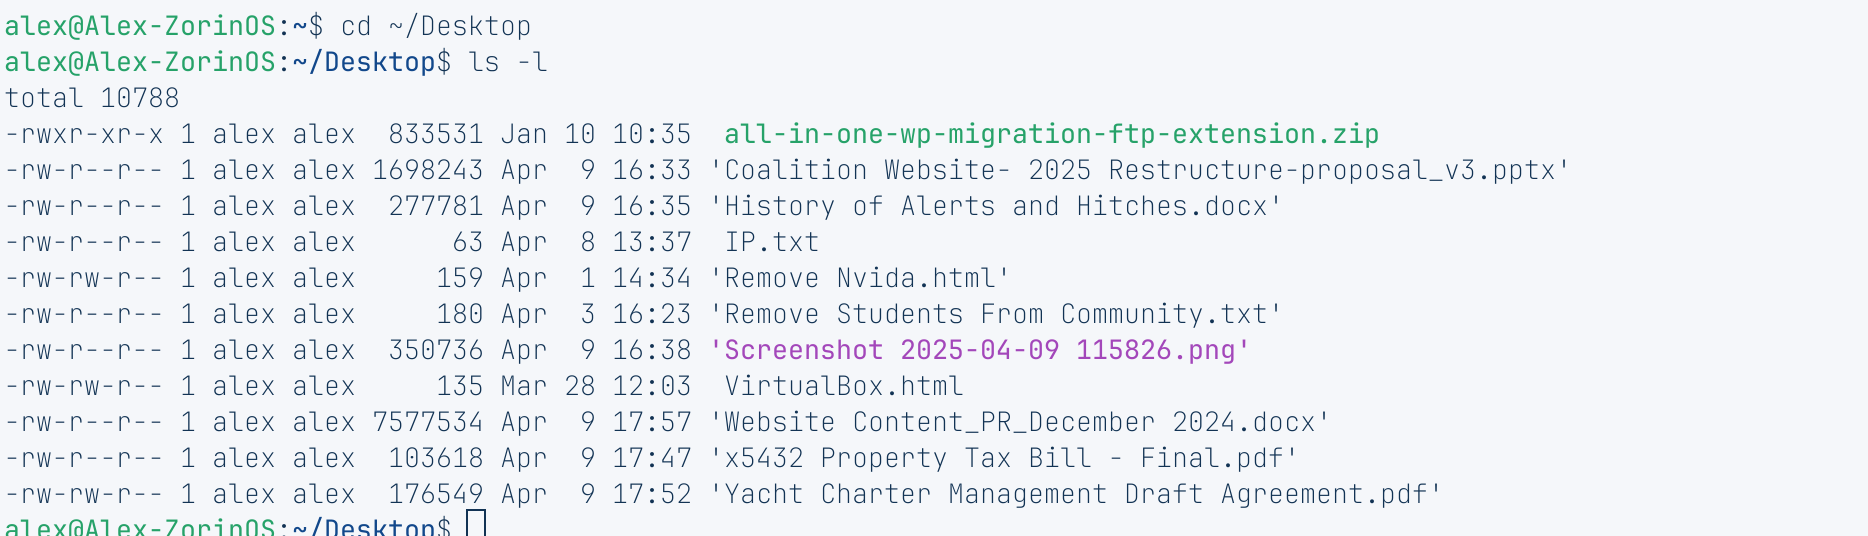
Task: Click the file size 7577534
Action: click(428, 422)
